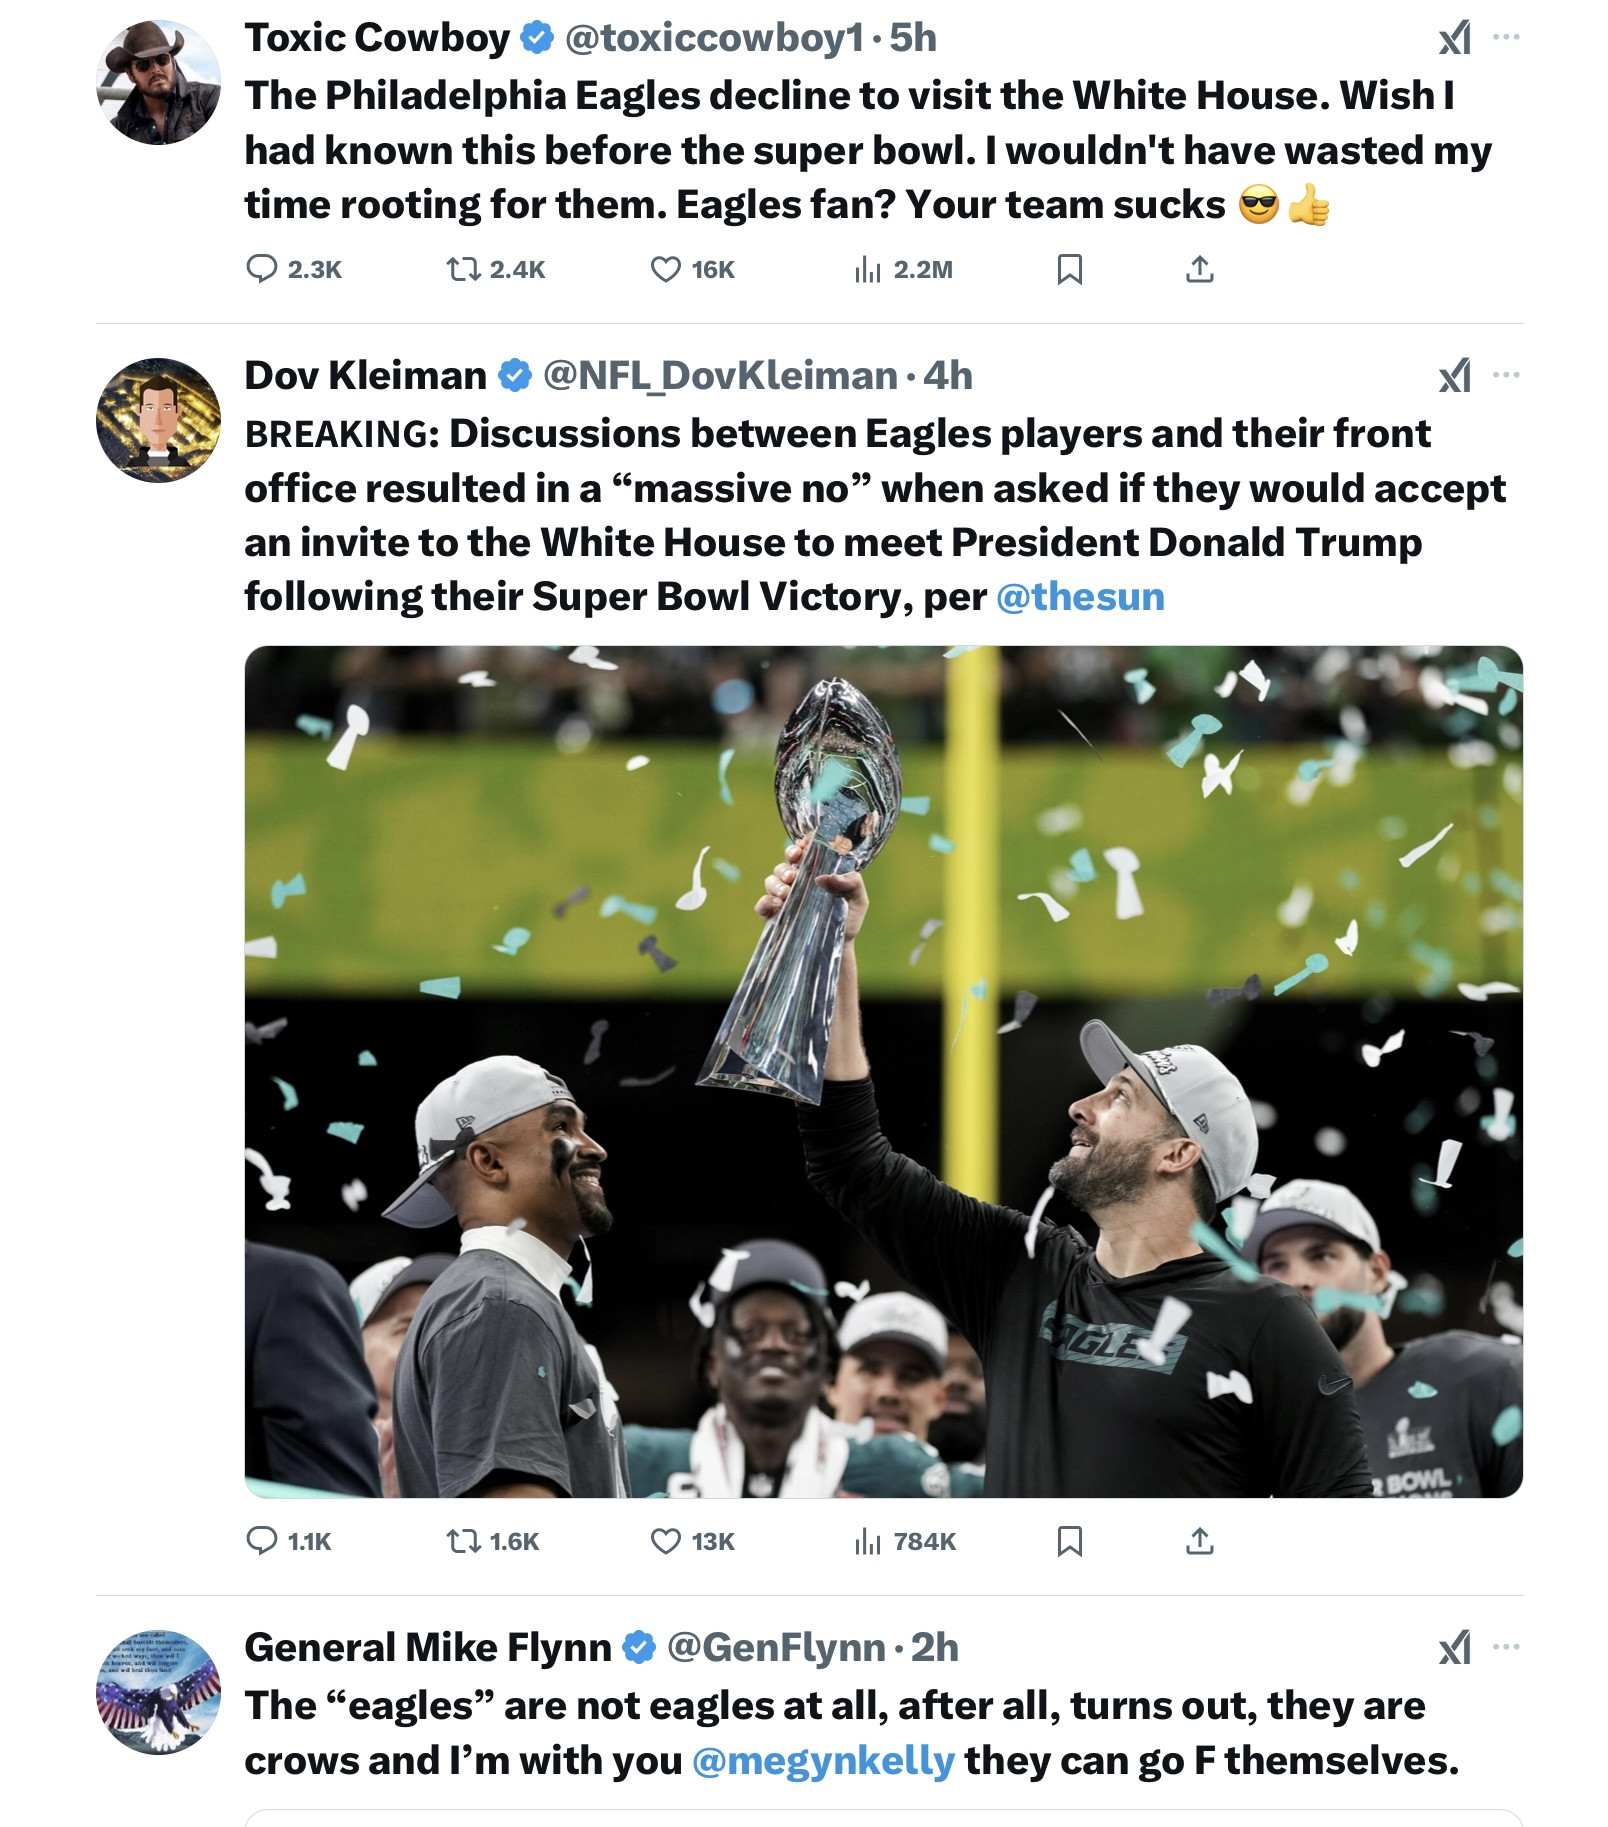Like Dov Kleiman's tweet
Viewport: 1608px width, 1827px height.
click(665, 1541)
